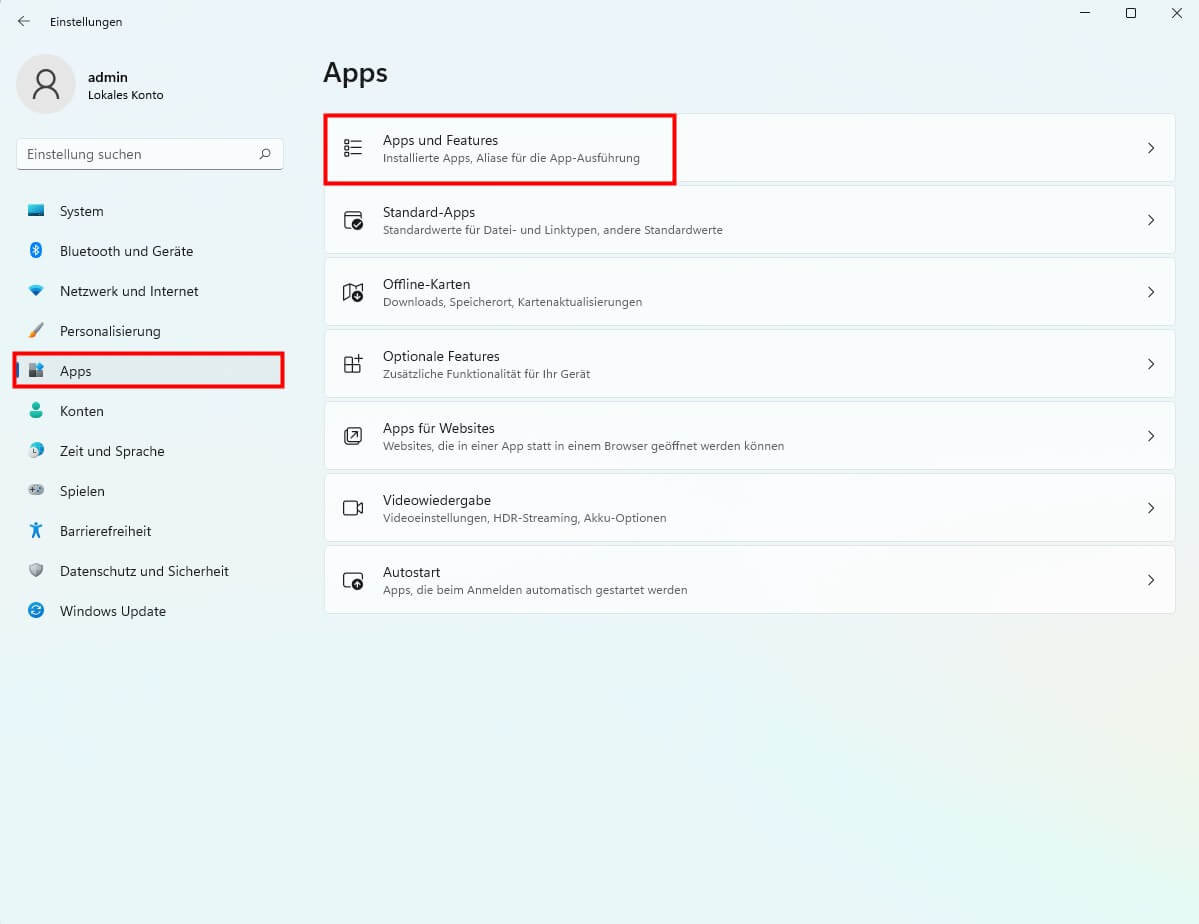Click the Offline-Karten map icon
1199x924 pixels.
[353, 292]
